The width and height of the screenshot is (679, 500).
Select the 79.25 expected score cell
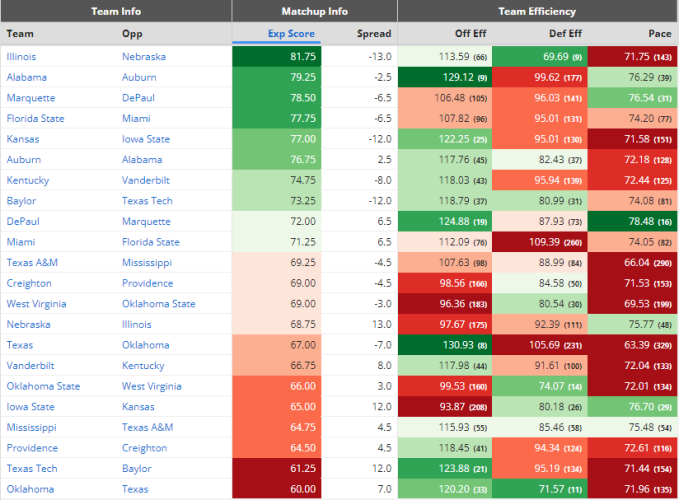[x=277, y=77]
